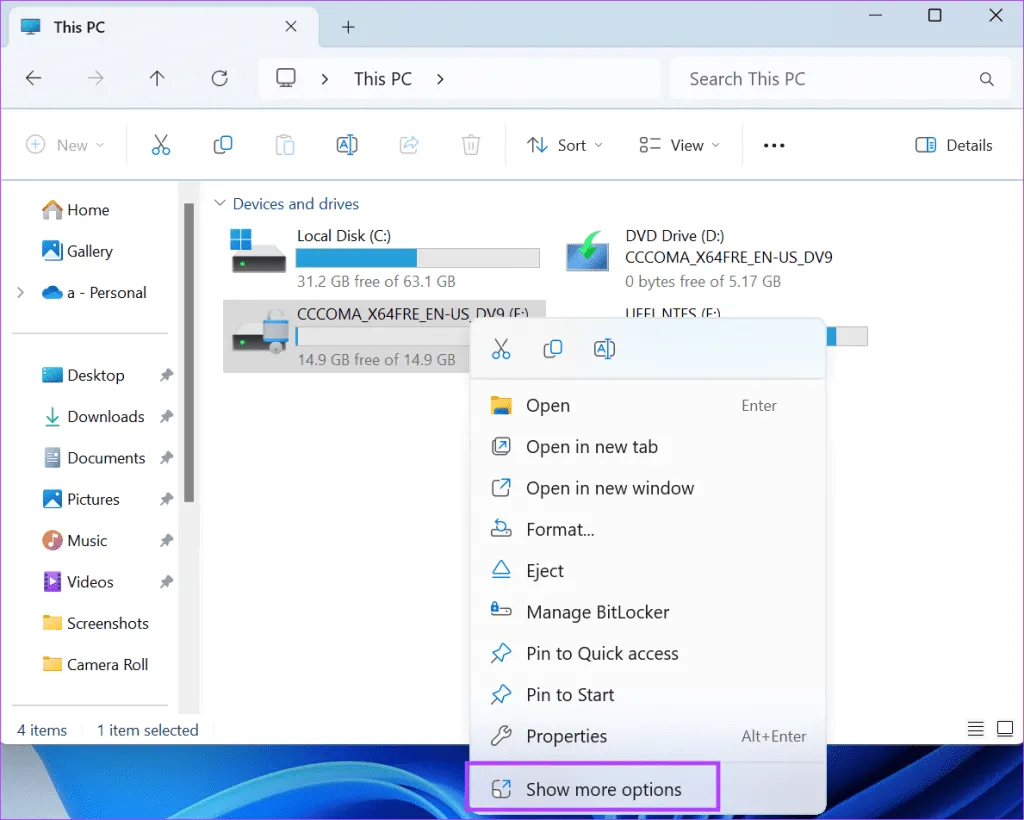
Task: Click Local Disk (C:) storage usage bar
Action: point(417,259)
